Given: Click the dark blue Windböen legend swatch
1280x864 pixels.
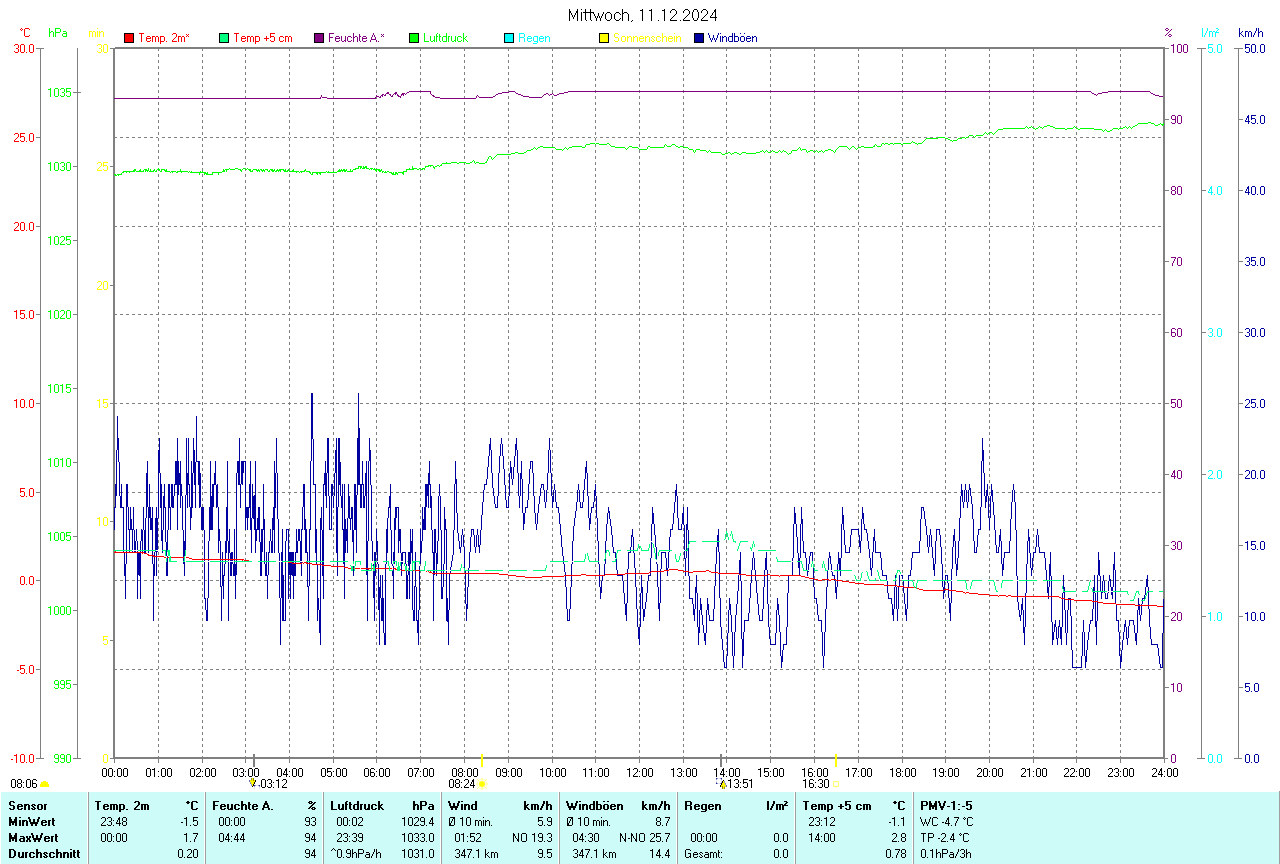Looking at the screenshot, I should click(x=699, y=38).
